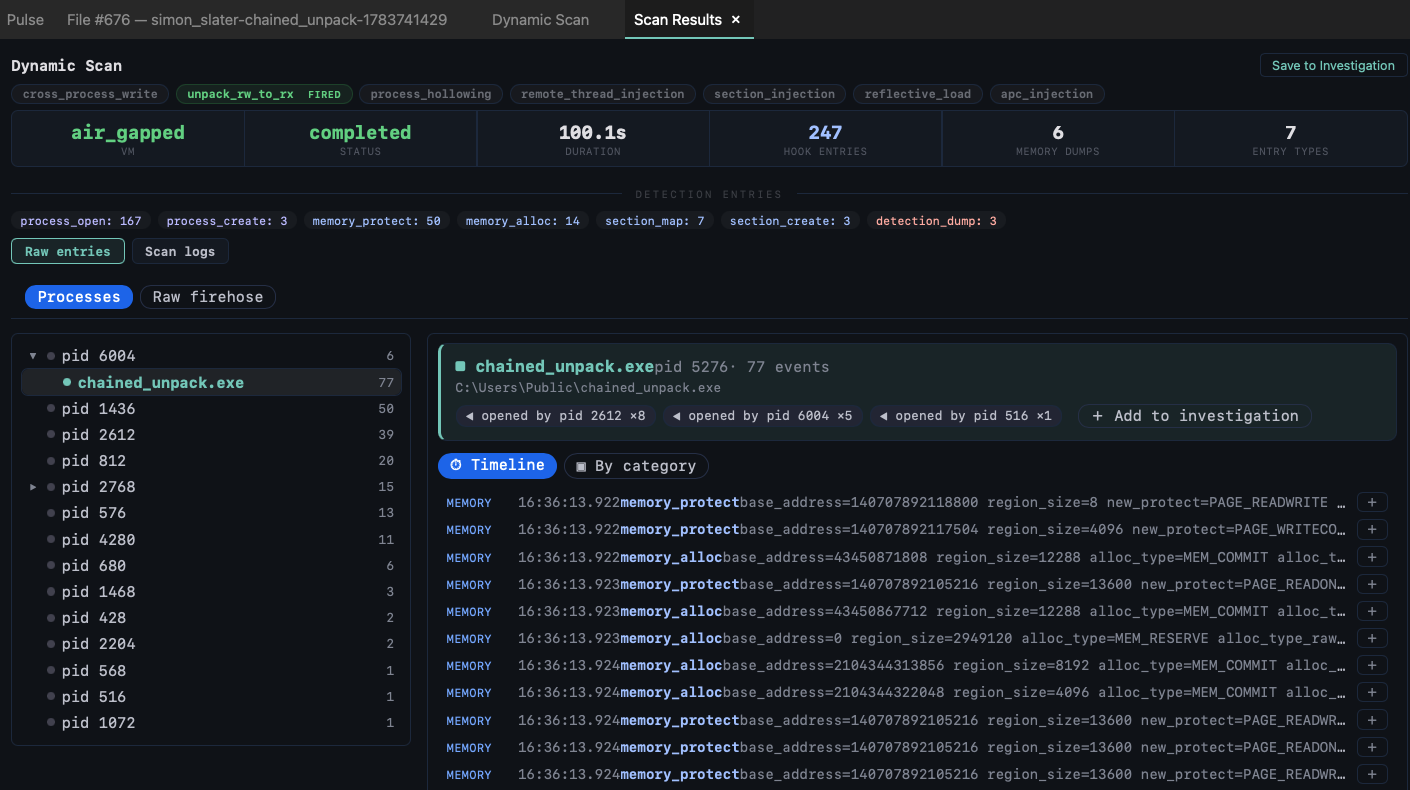Click process path C:\Users\Public\chained_unpack.exe
The height and width of the screenshot is (790, 1410).
pos(588,388)
